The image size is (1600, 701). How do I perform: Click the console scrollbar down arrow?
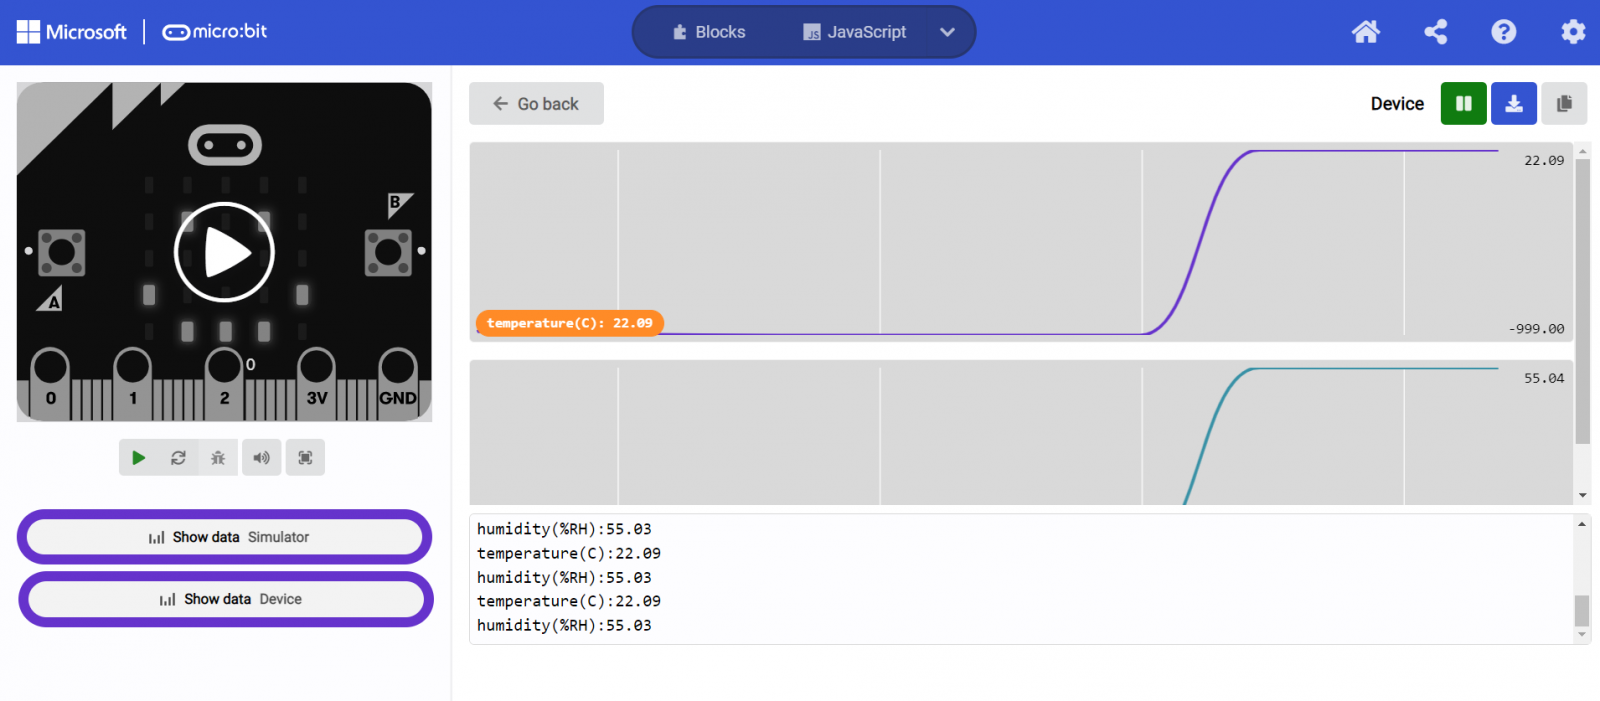click(x=1582, y=634)
